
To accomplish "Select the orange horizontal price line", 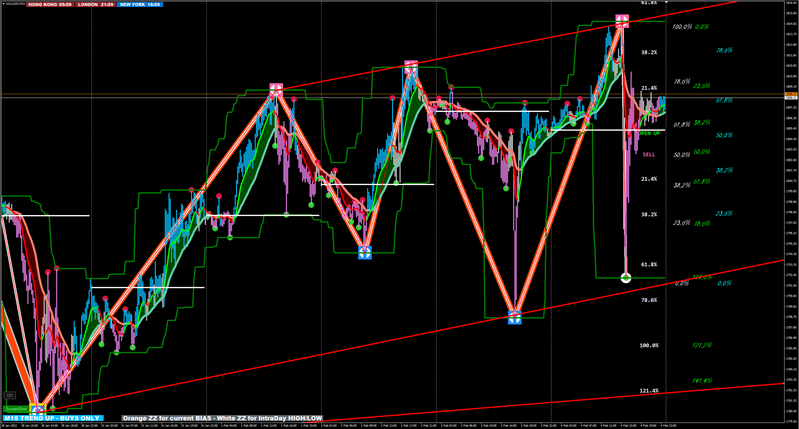I will click(x=392, y=94).
